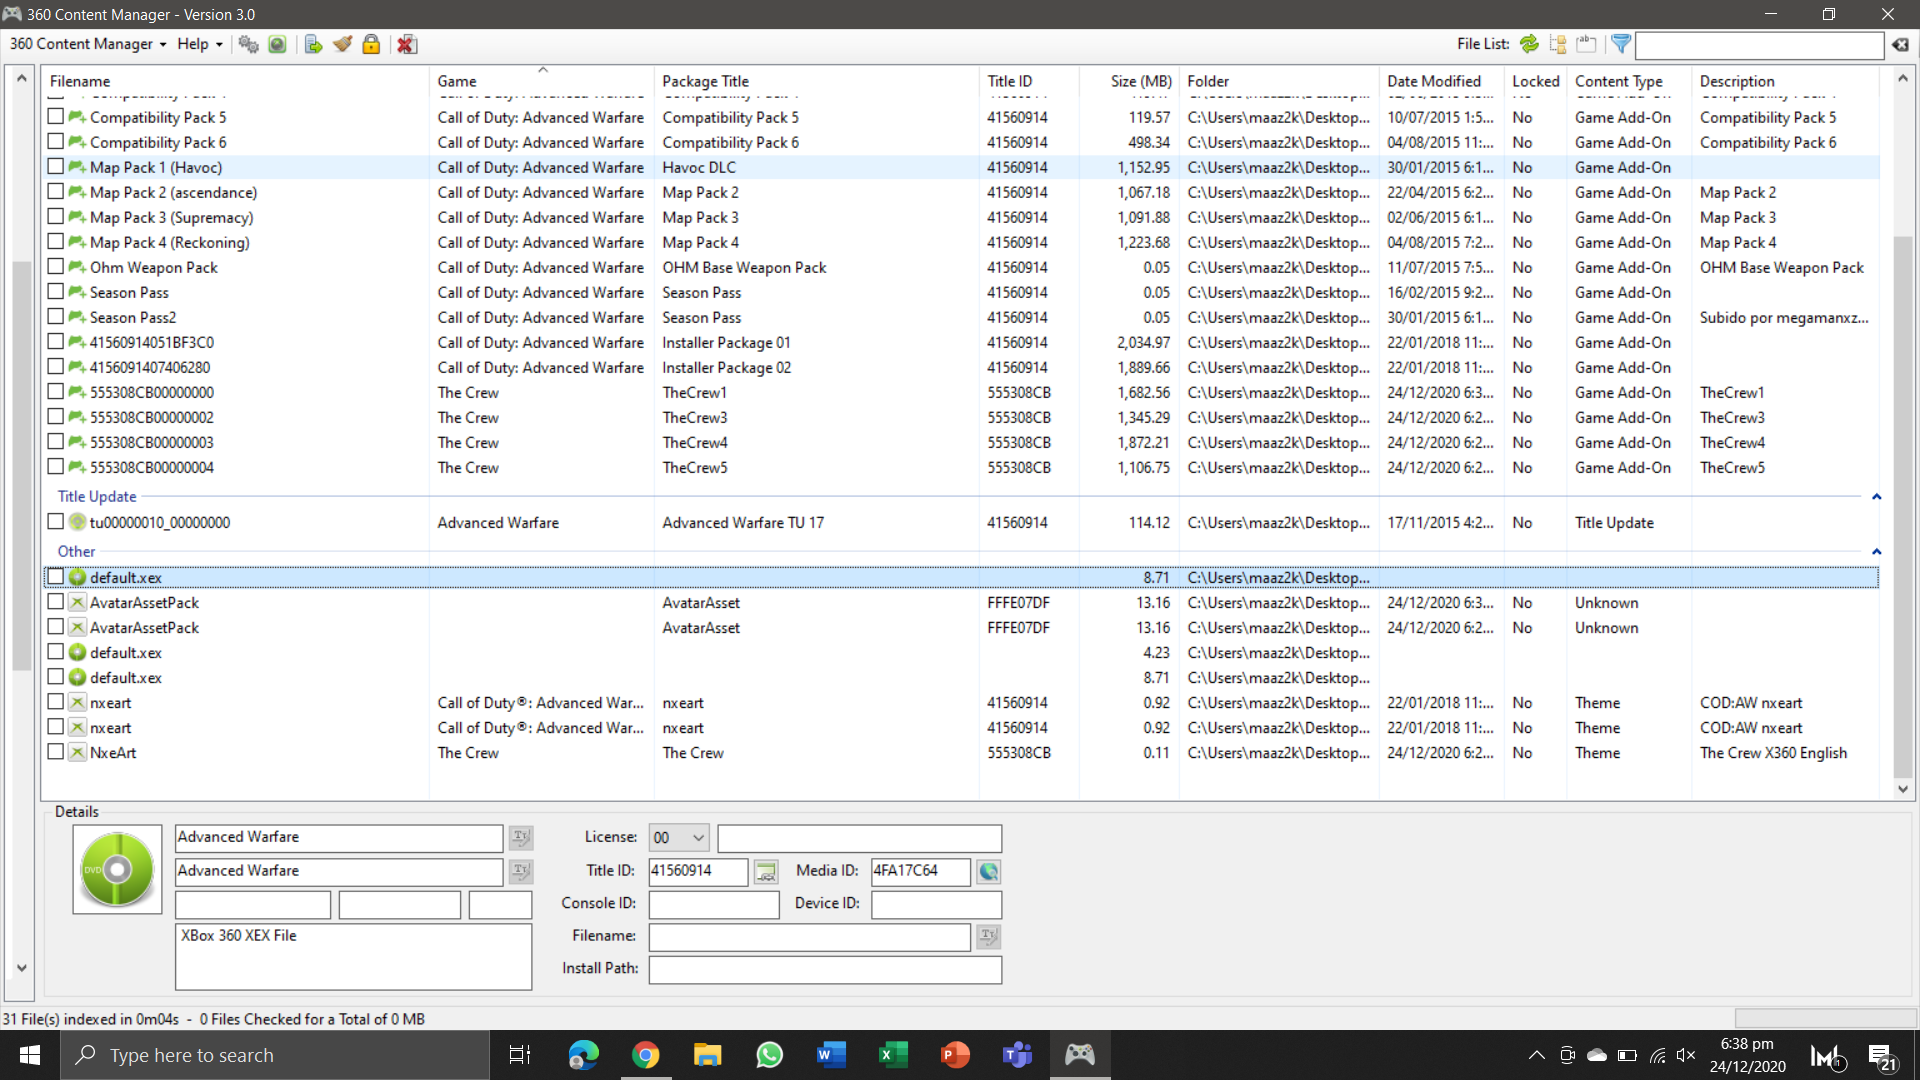Click the file list scroll down arrow
1920x1080 pixels.
(x=1903, y=789)
